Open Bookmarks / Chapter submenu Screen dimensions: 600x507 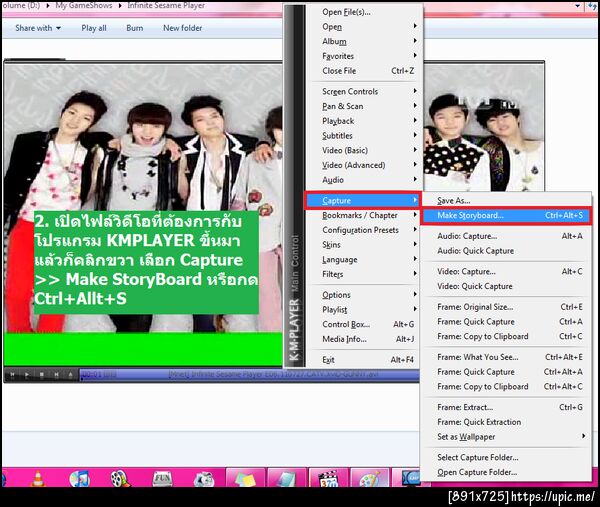point(364,215)
